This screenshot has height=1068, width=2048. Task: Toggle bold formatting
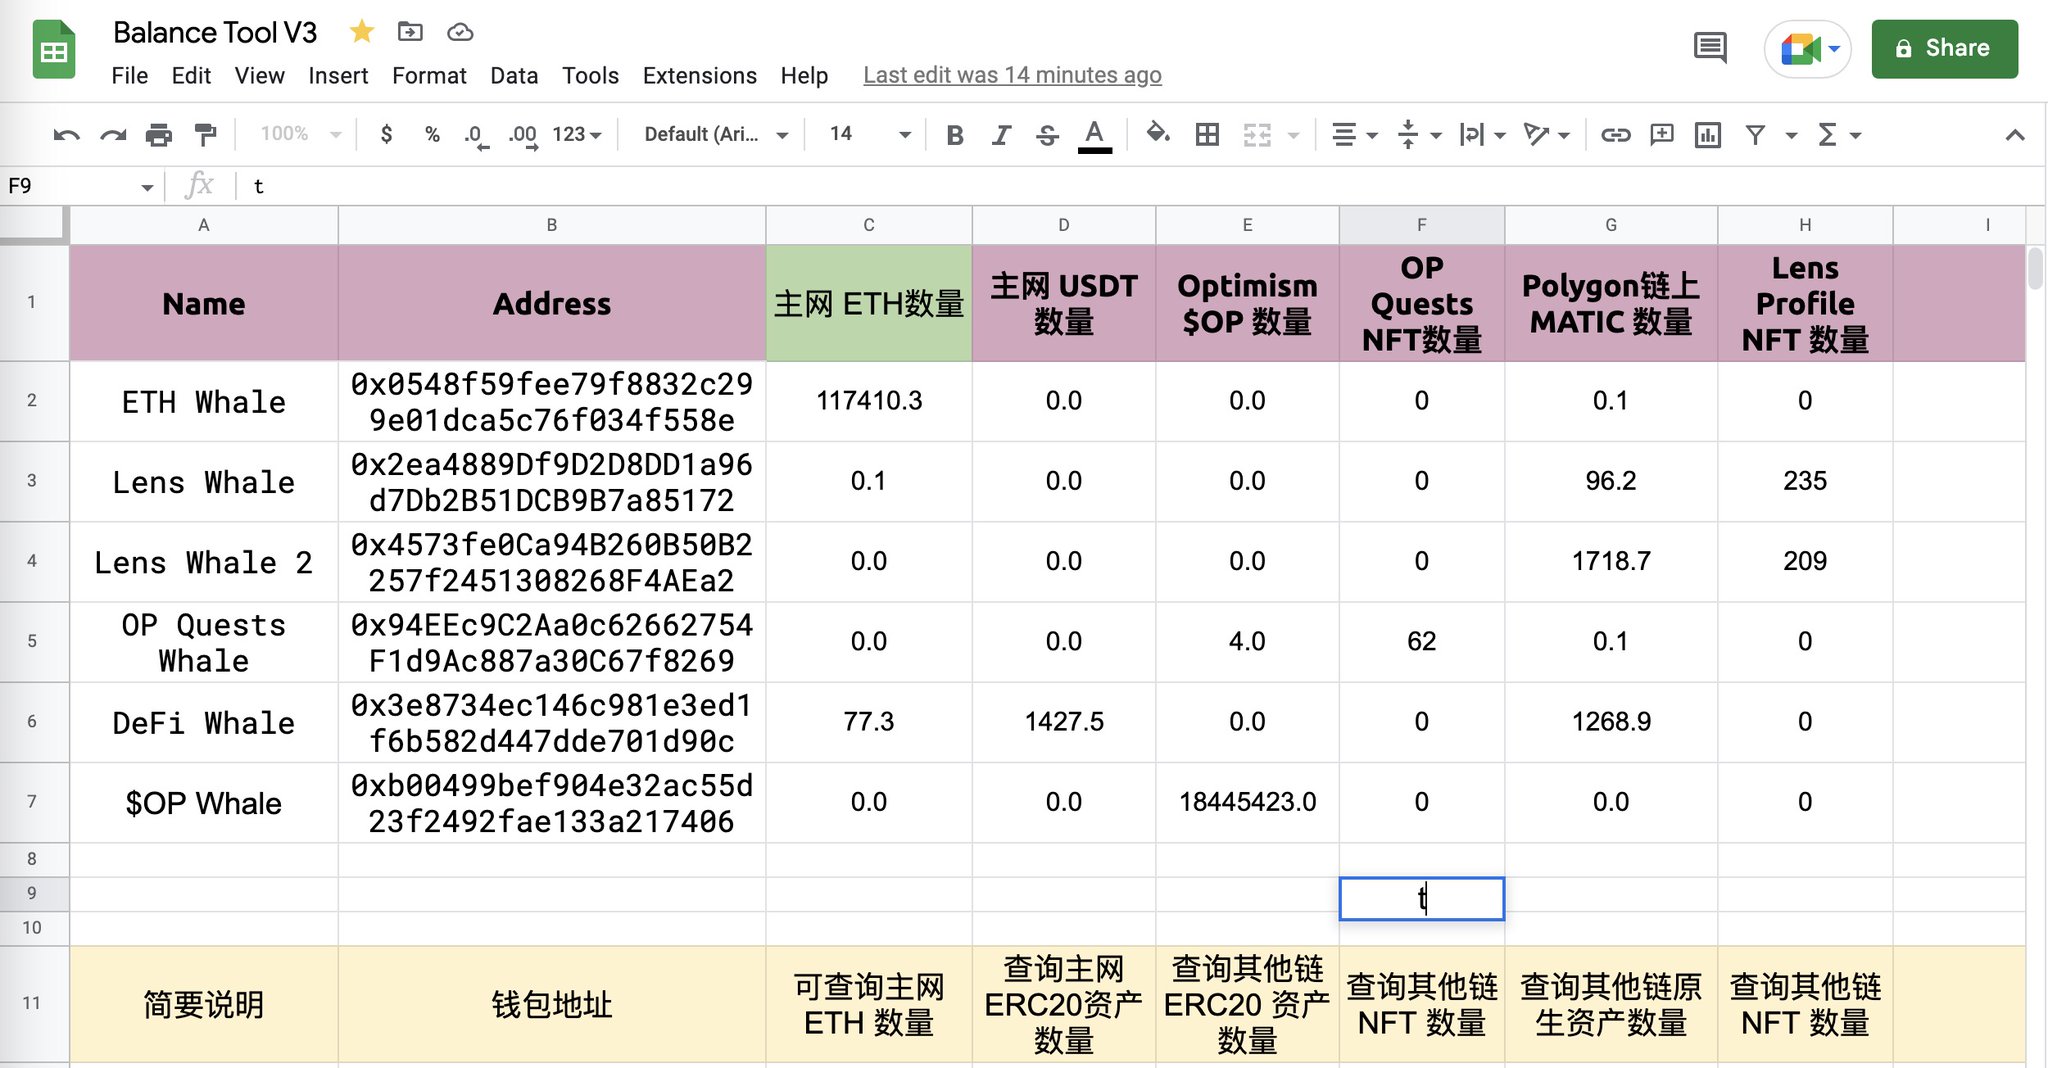955,135
